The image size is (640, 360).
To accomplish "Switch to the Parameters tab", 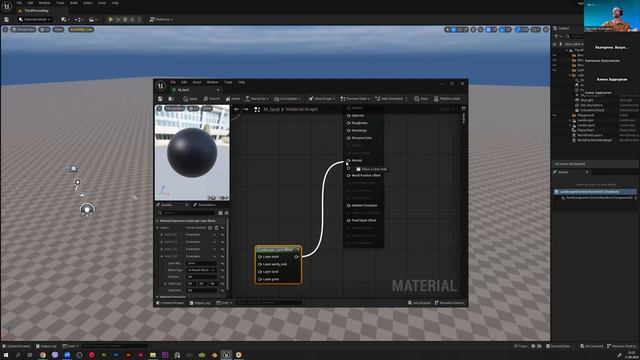I will tap(204, 205).
